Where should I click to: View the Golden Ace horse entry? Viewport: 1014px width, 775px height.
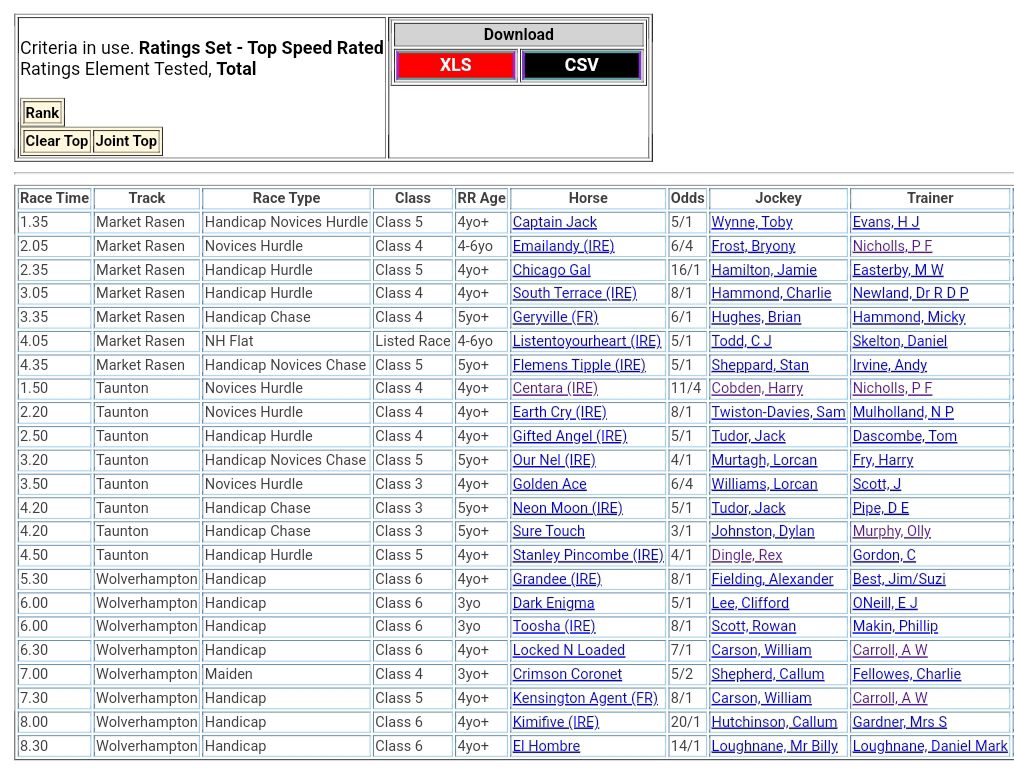click(x=549, y=484)
